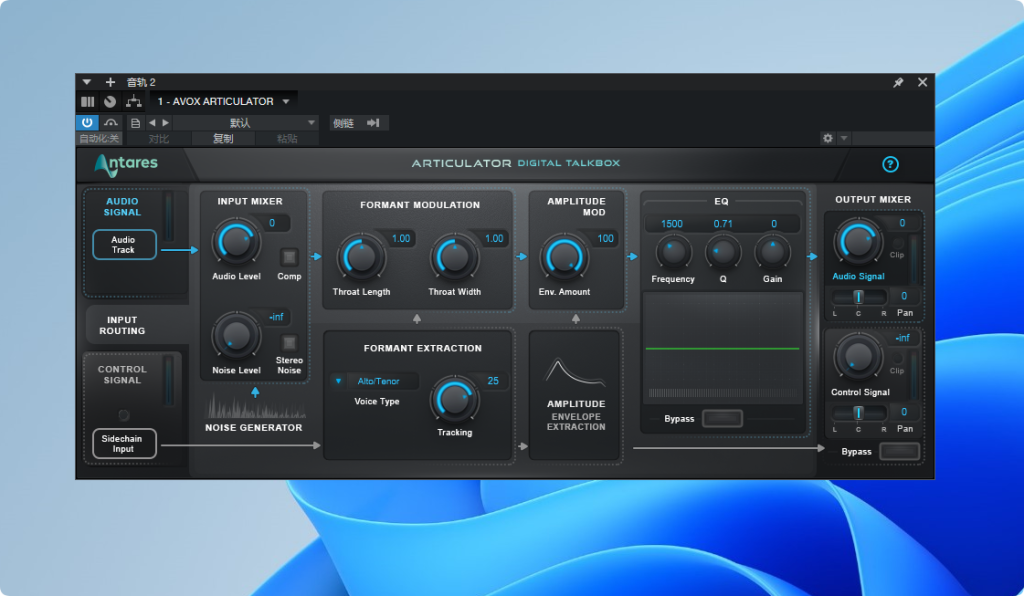Toggle the Output Mixer Bypass switch
This screenshot has height=596, width=1024.
coord(899,451)
